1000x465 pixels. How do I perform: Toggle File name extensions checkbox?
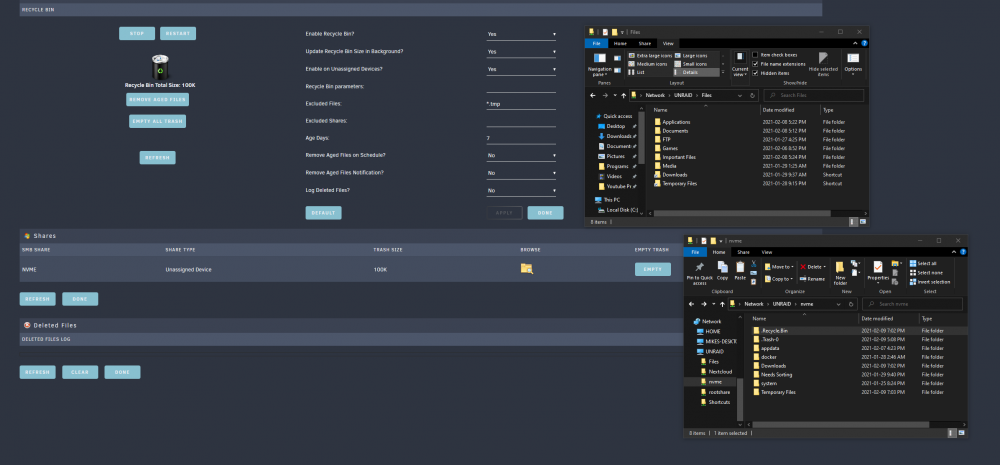755,64
